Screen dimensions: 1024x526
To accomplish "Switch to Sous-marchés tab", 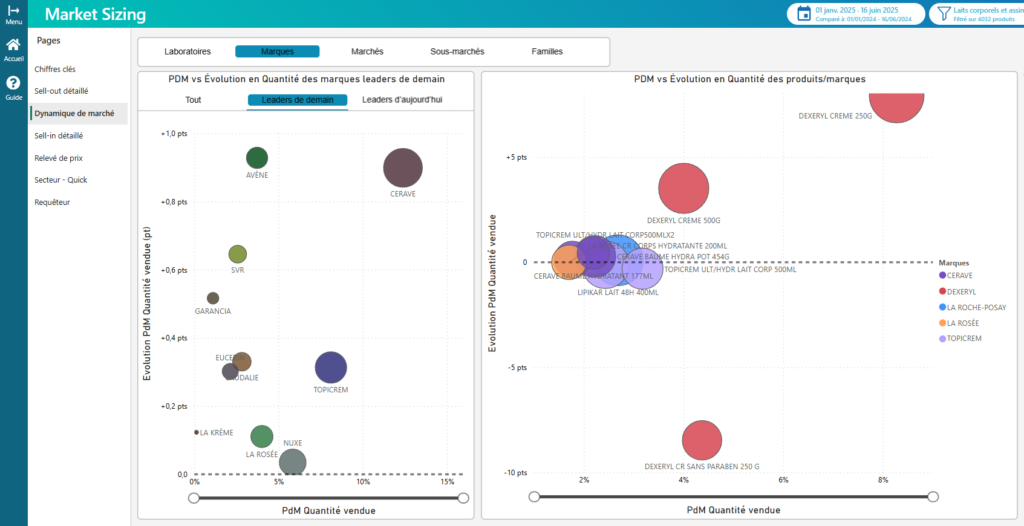I will 457,51.
